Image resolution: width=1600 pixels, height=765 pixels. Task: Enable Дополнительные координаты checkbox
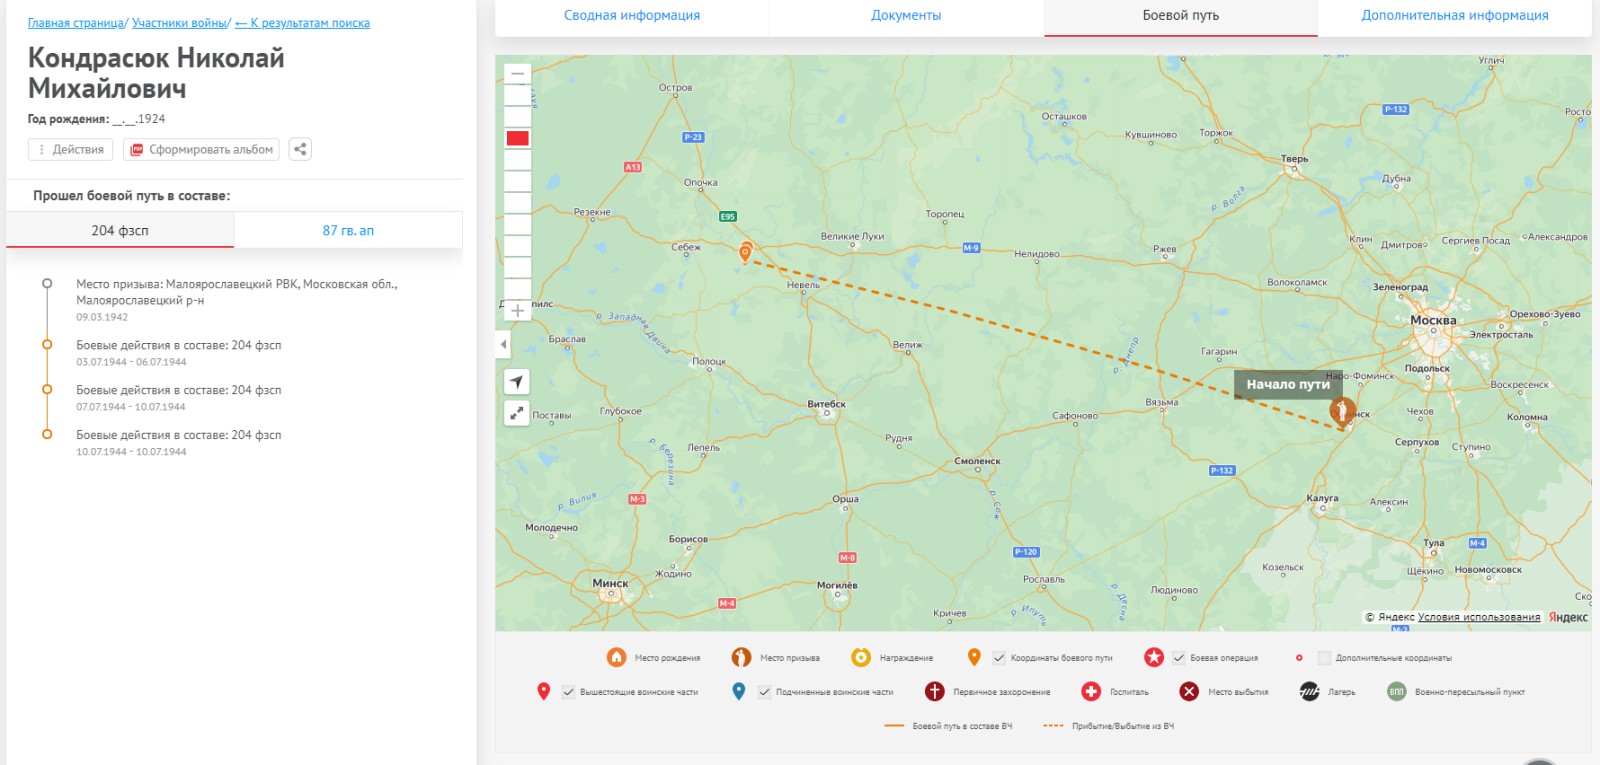pyautogui.click(x=1324, y=658)
